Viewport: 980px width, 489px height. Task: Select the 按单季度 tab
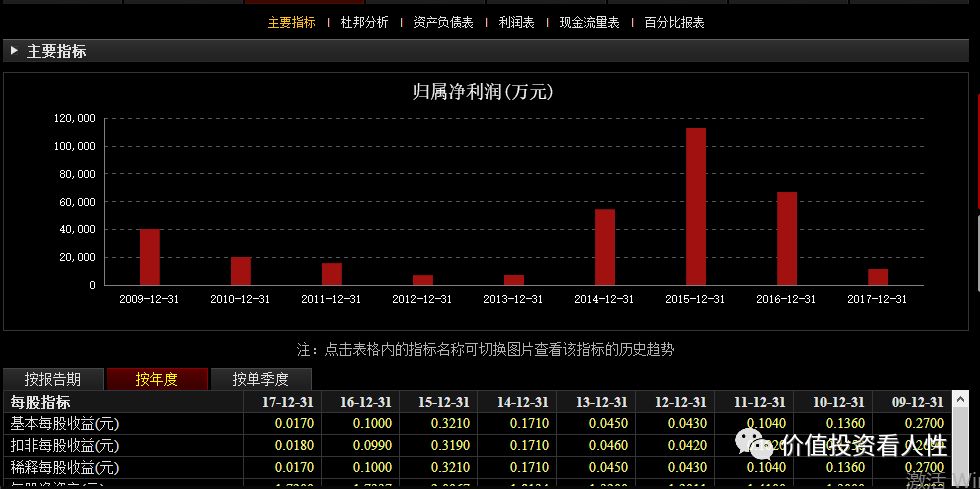[x=261, y=379]
